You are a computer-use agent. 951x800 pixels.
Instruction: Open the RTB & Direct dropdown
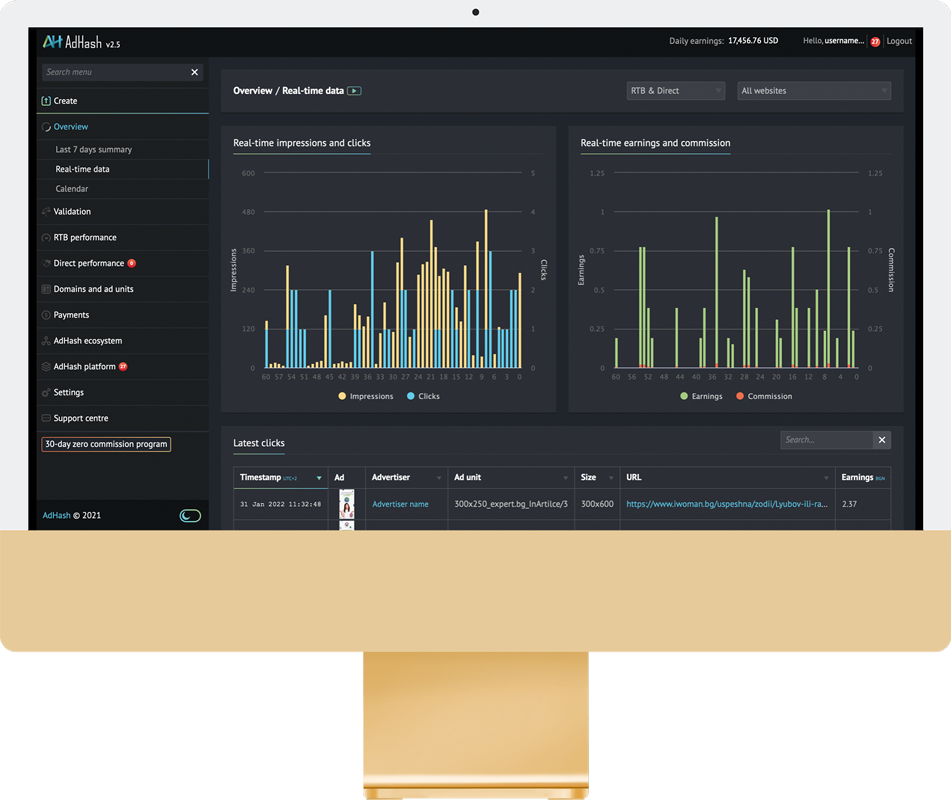[675, 91]
